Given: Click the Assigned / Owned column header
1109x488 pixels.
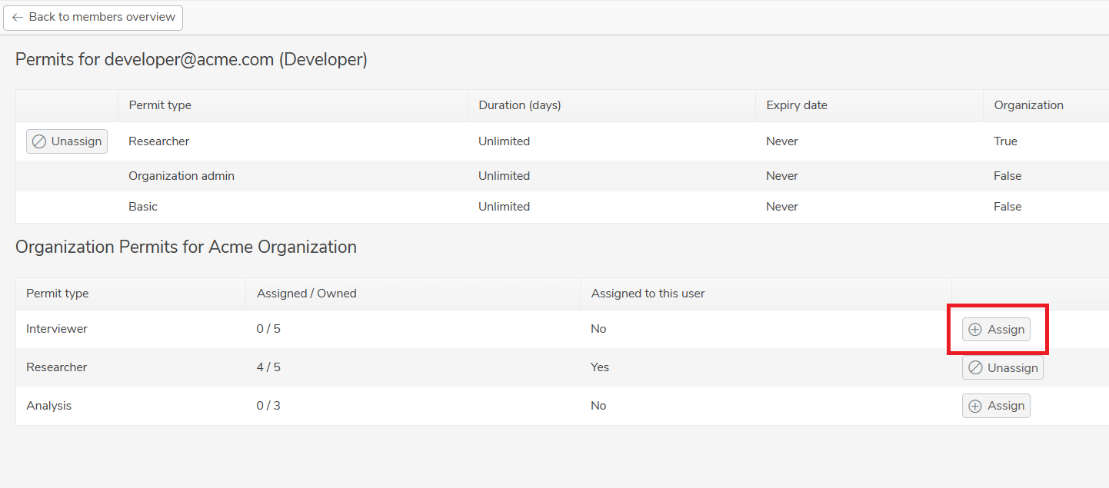Looking at the screenshot, I should tap(306, 294).
